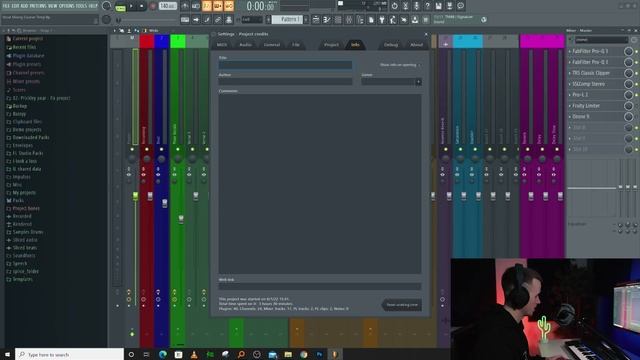Toggle the metronome icon left of the orange icons

tap(185, 6)
